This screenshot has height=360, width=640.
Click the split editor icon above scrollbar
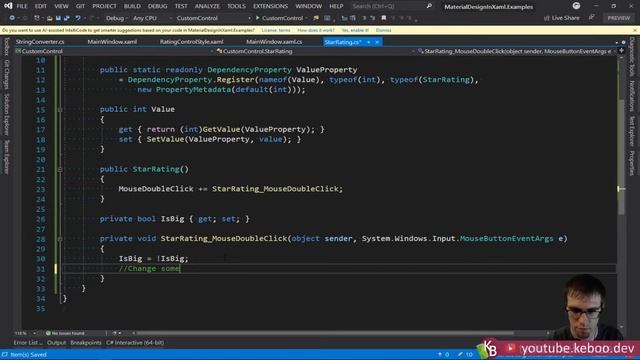621,51
